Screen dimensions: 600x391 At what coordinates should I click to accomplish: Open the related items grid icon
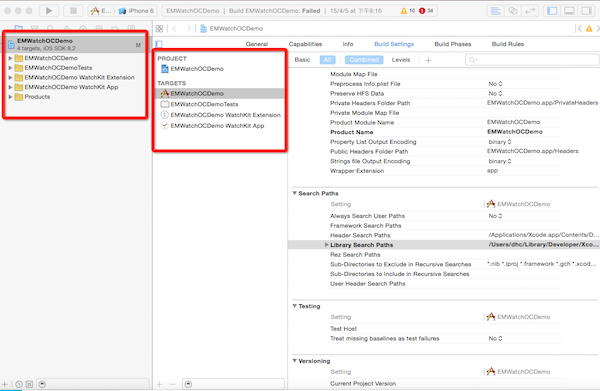point(160,28)
